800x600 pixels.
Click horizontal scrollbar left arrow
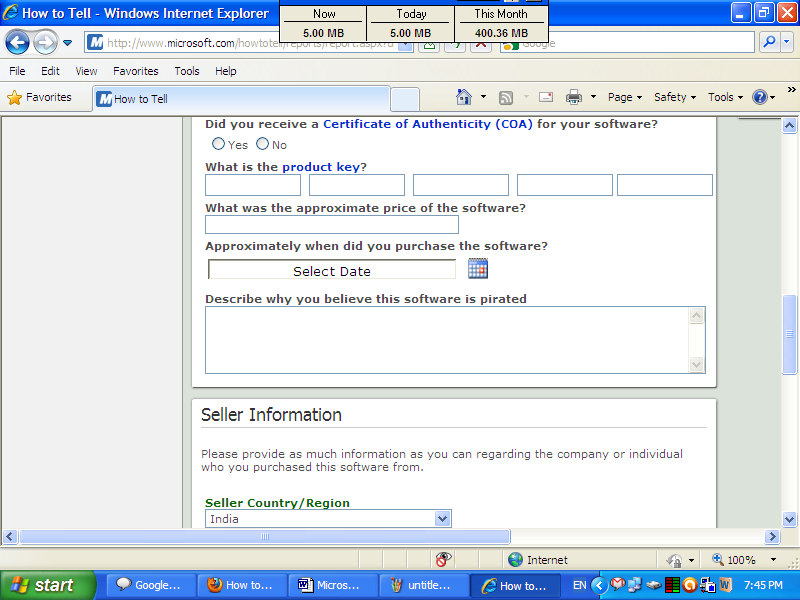pos(10,536)
